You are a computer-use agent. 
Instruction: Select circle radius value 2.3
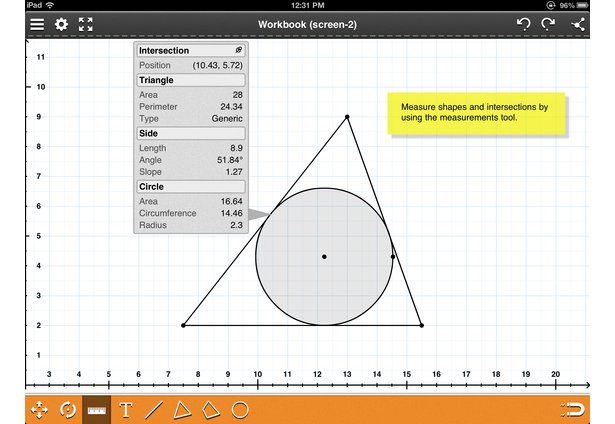pyautogui.click(x=237, y=225)
